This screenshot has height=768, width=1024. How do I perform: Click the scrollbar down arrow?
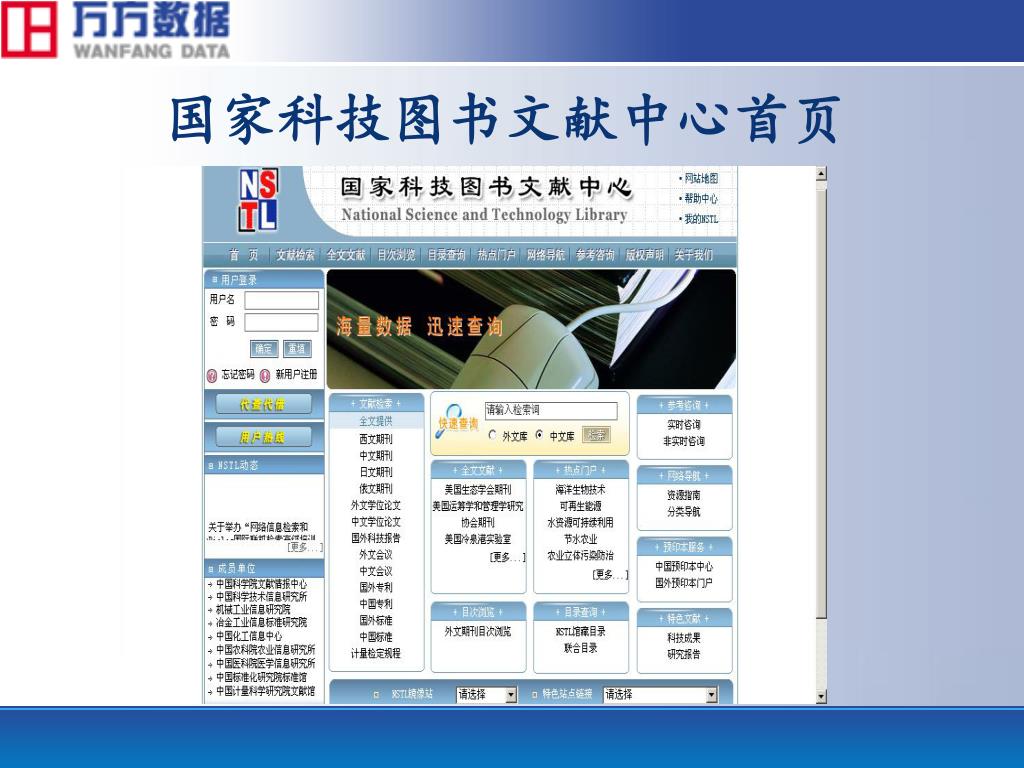pos(822,697)
